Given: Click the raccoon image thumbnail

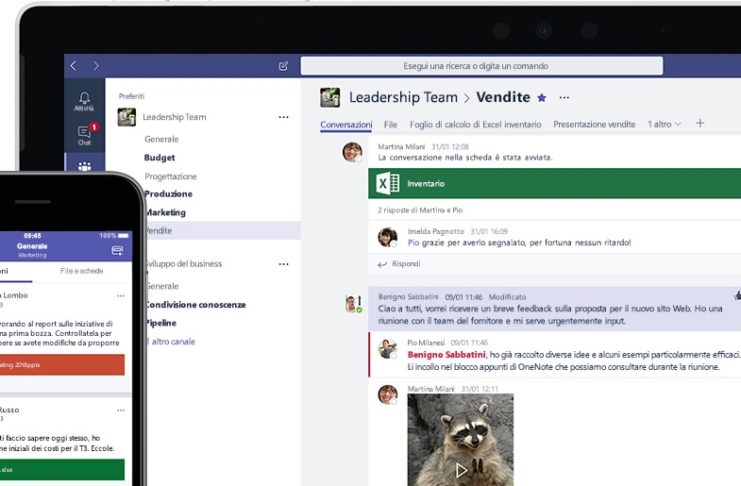Looking at the screenshot, I should (460, 440).
